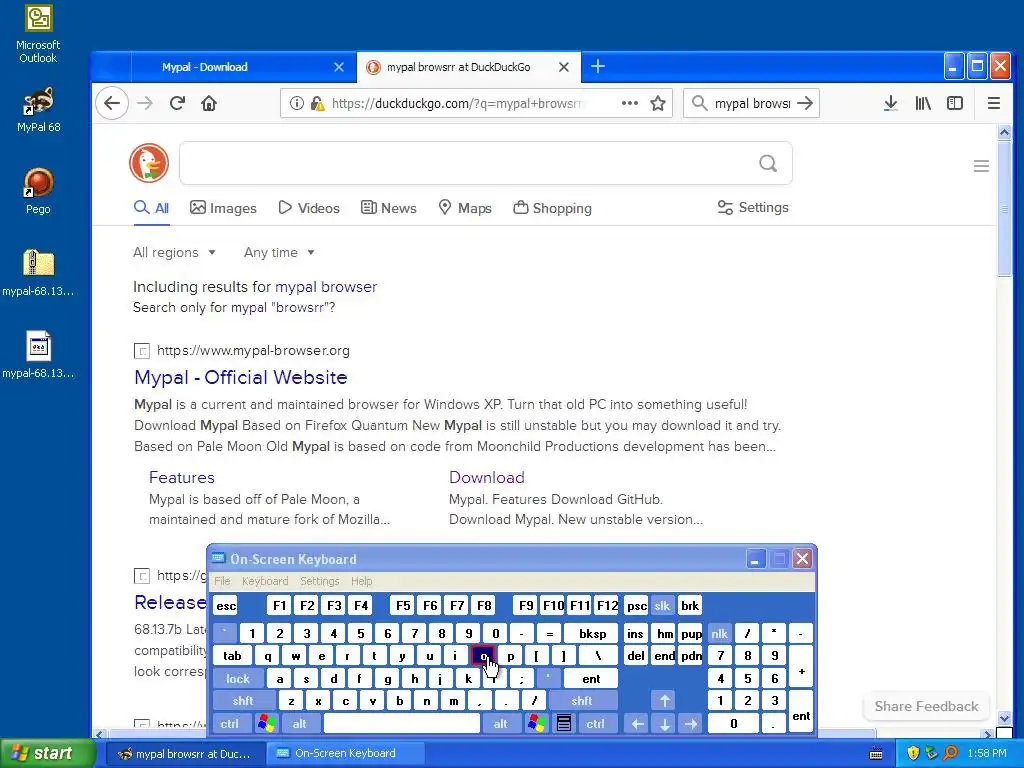Select the Pego desktop shortcut
Viewport: 1024px width, 768px height.
click(38, 191)
